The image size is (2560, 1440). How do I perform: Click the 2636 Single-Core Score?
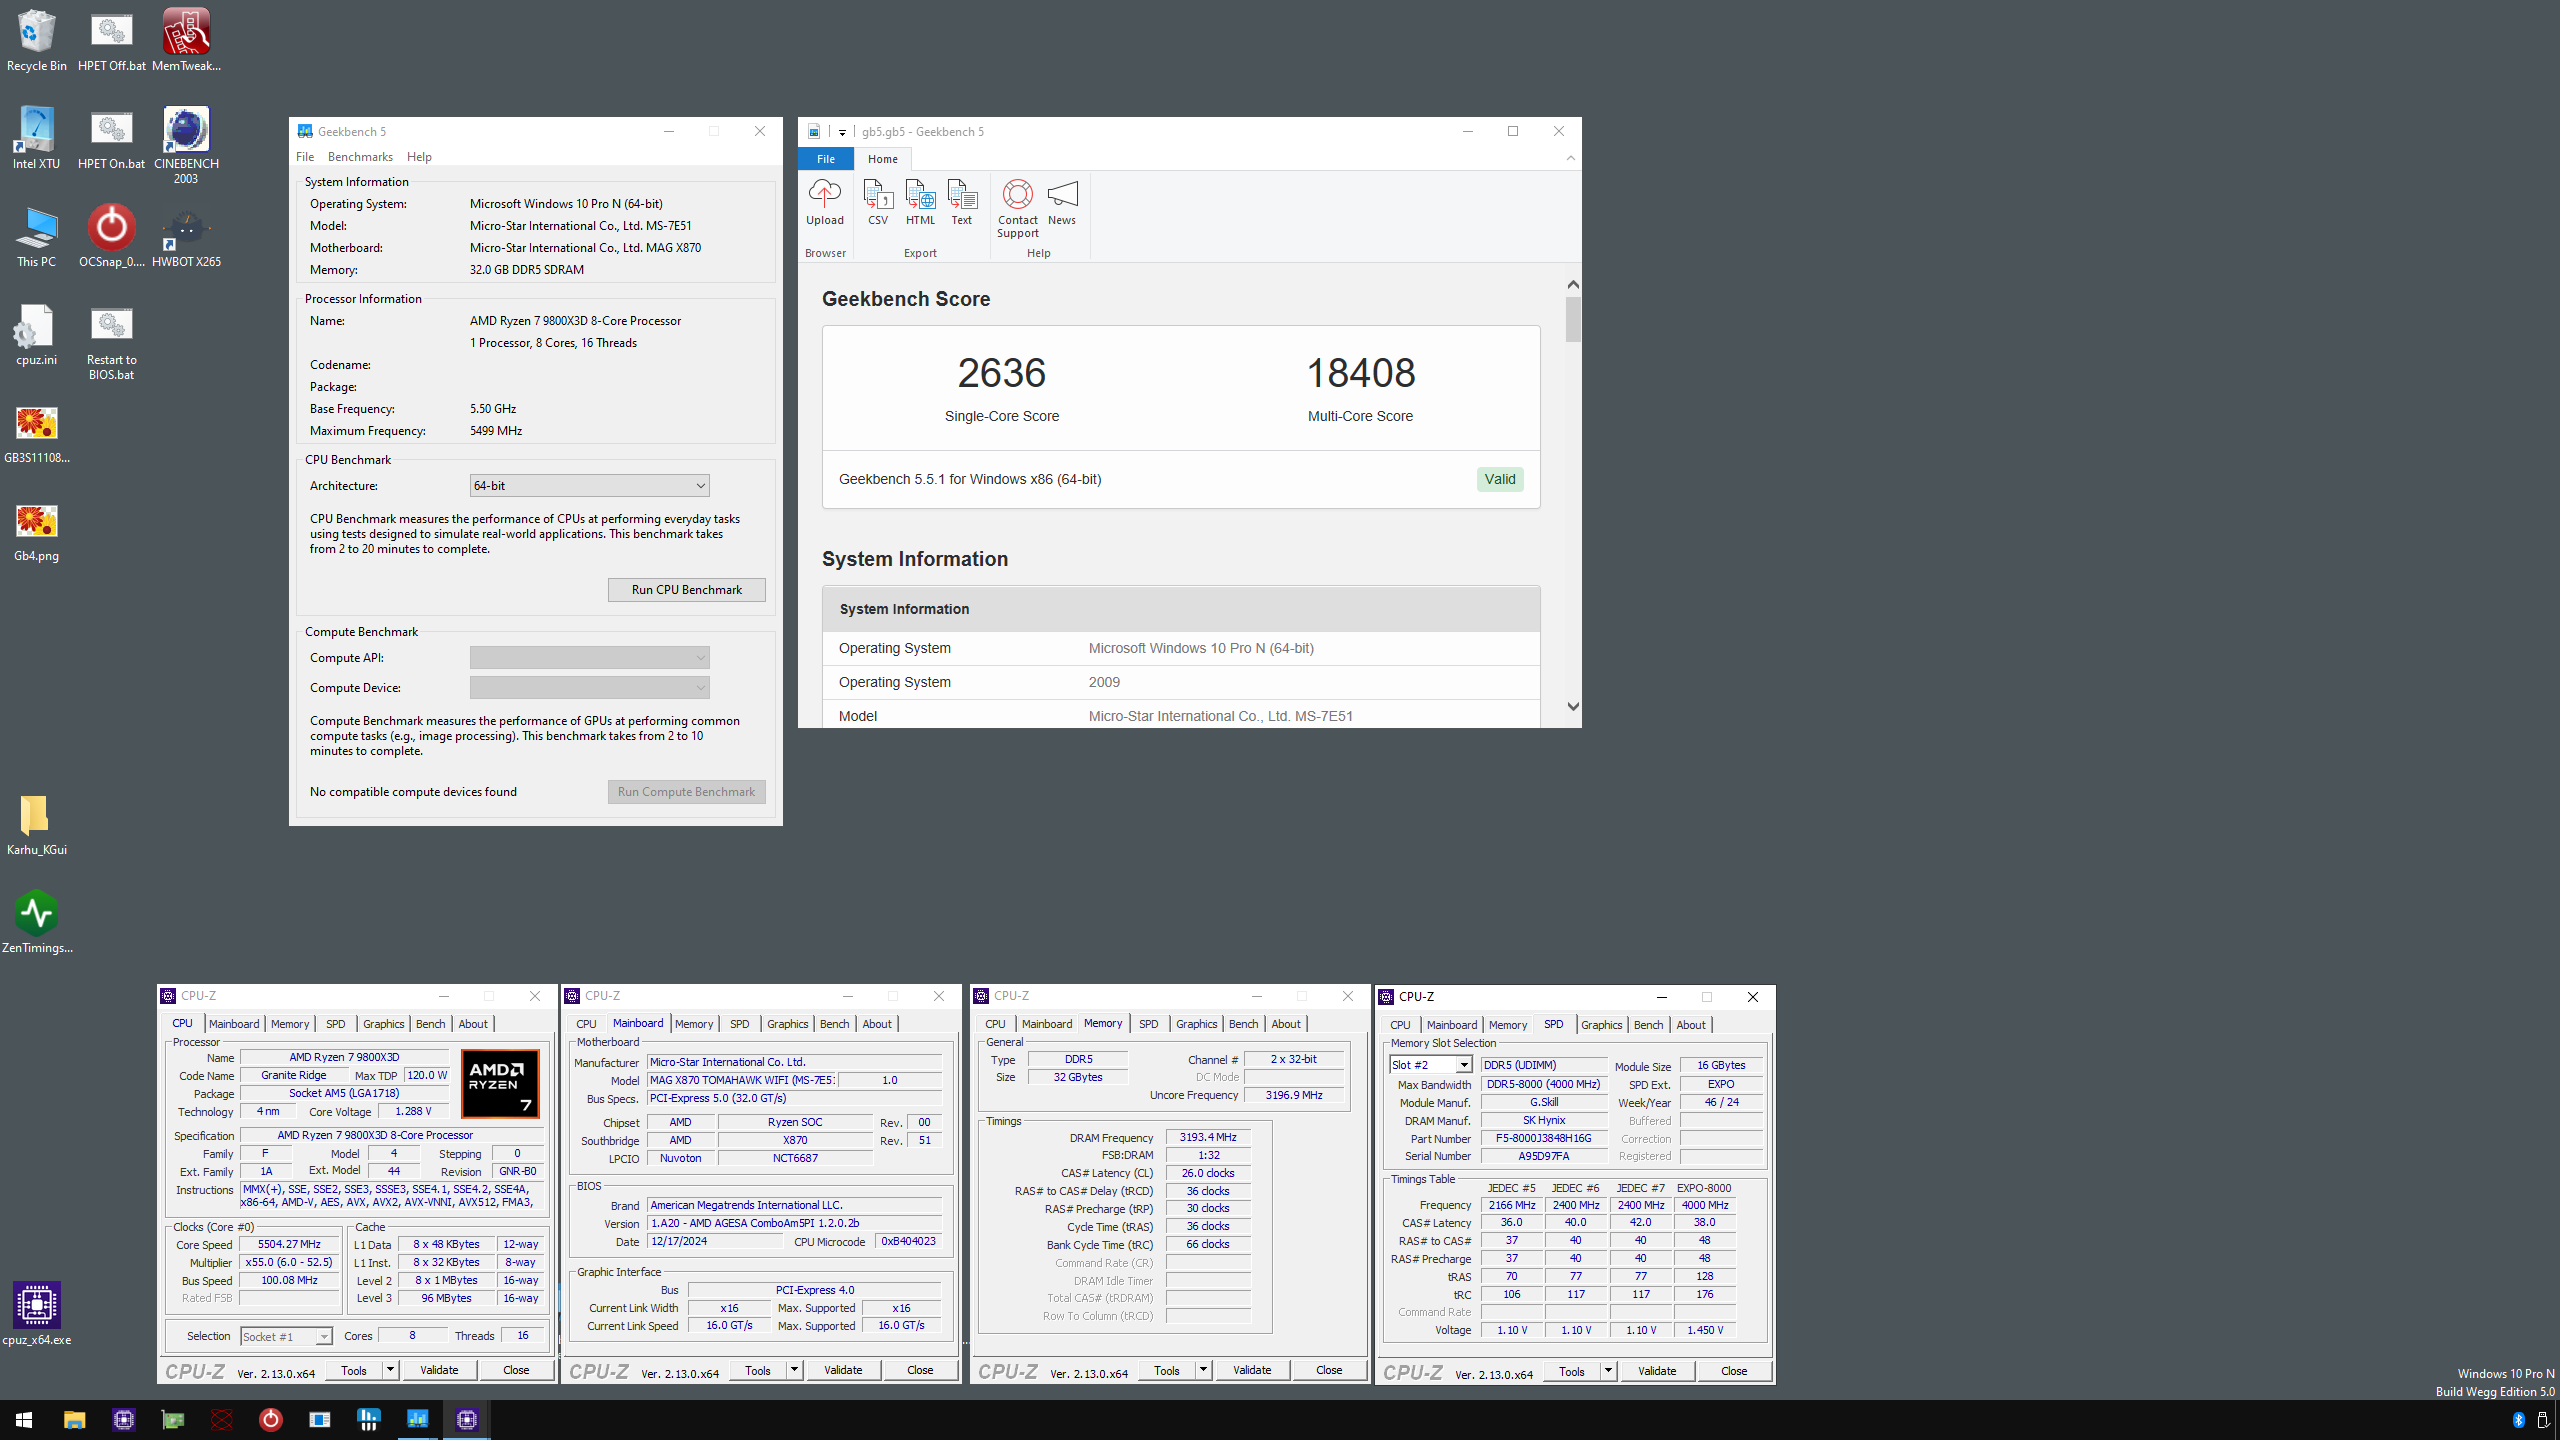1001,373
